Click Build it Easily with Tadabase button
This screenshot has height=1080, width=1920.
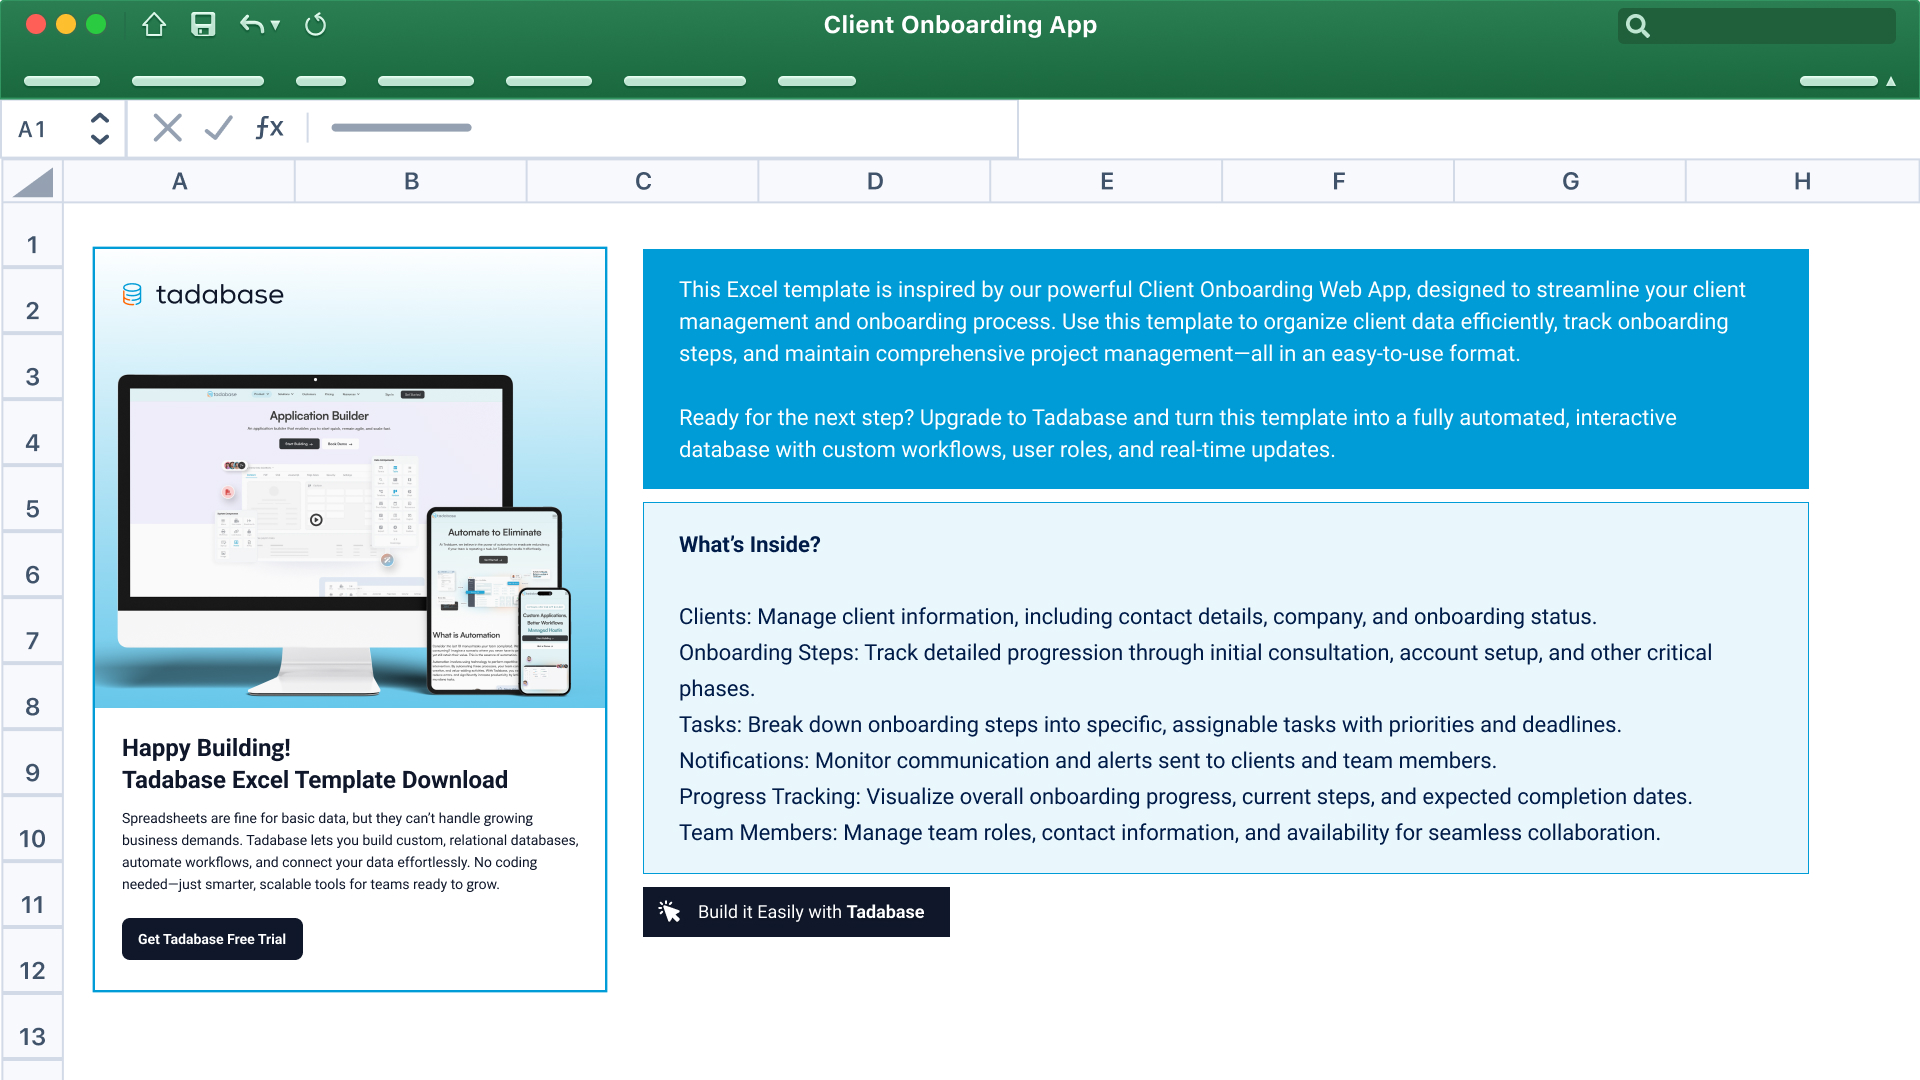(796, 912)
